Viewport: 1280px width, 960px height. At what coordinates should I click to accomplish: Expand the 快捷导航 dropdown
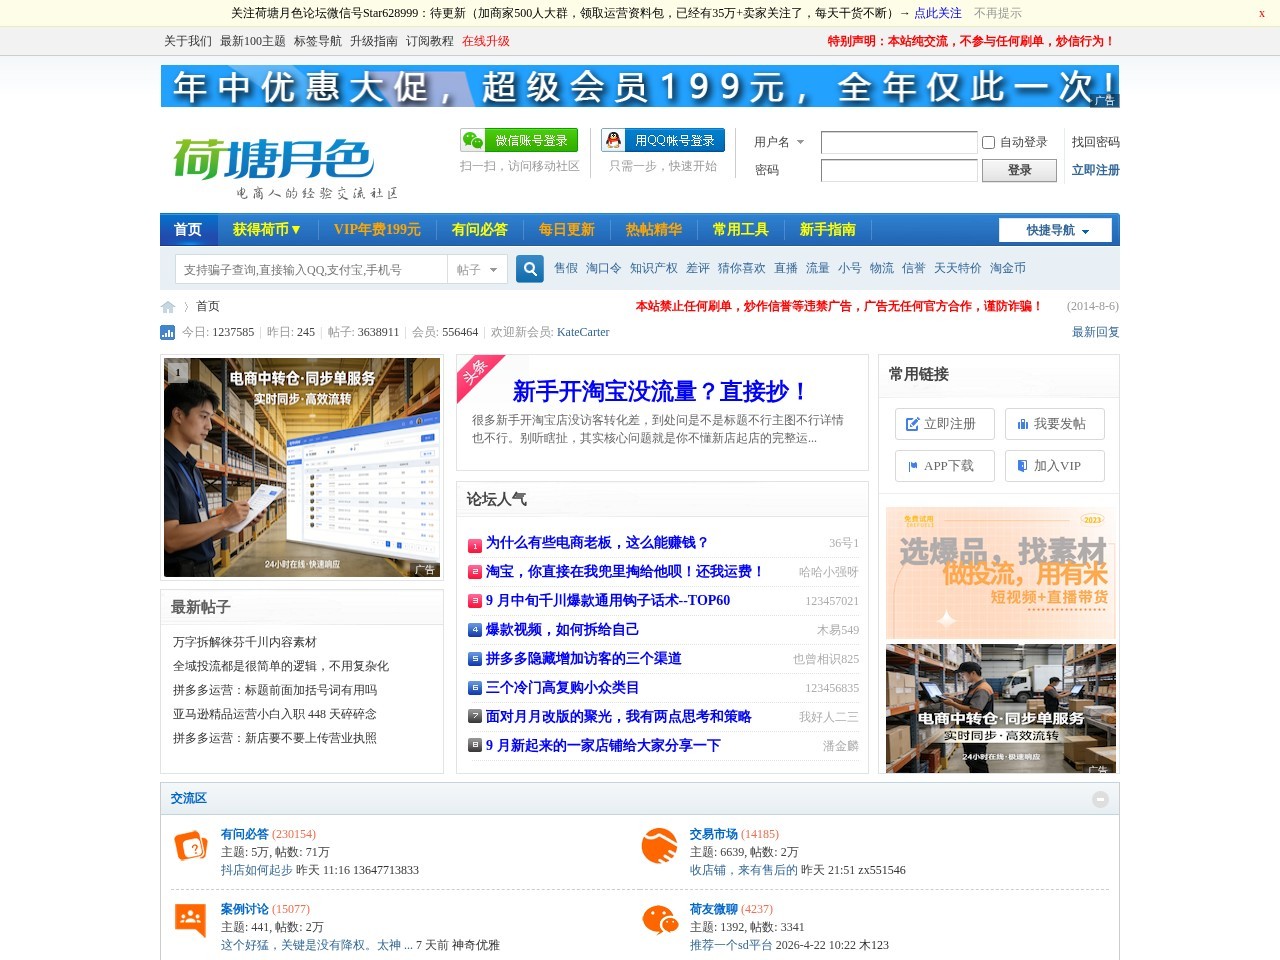click(x=1055, y=230)
